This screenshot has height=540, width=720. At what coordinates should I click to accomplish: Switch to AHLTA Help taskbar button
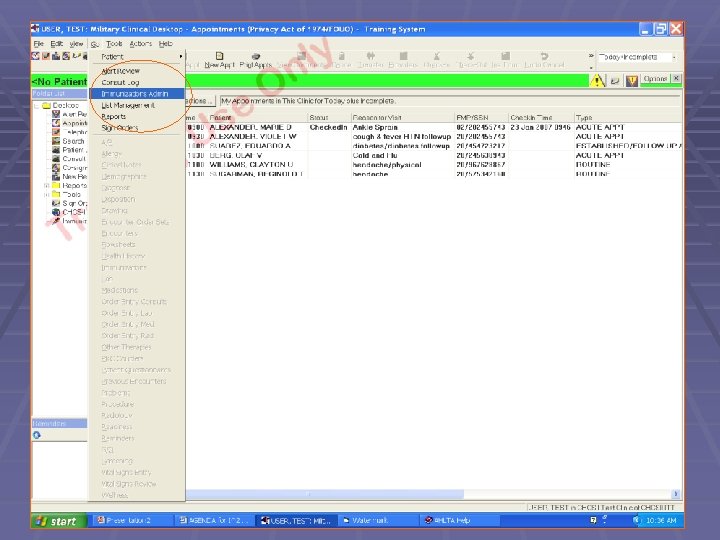[459, 520]
